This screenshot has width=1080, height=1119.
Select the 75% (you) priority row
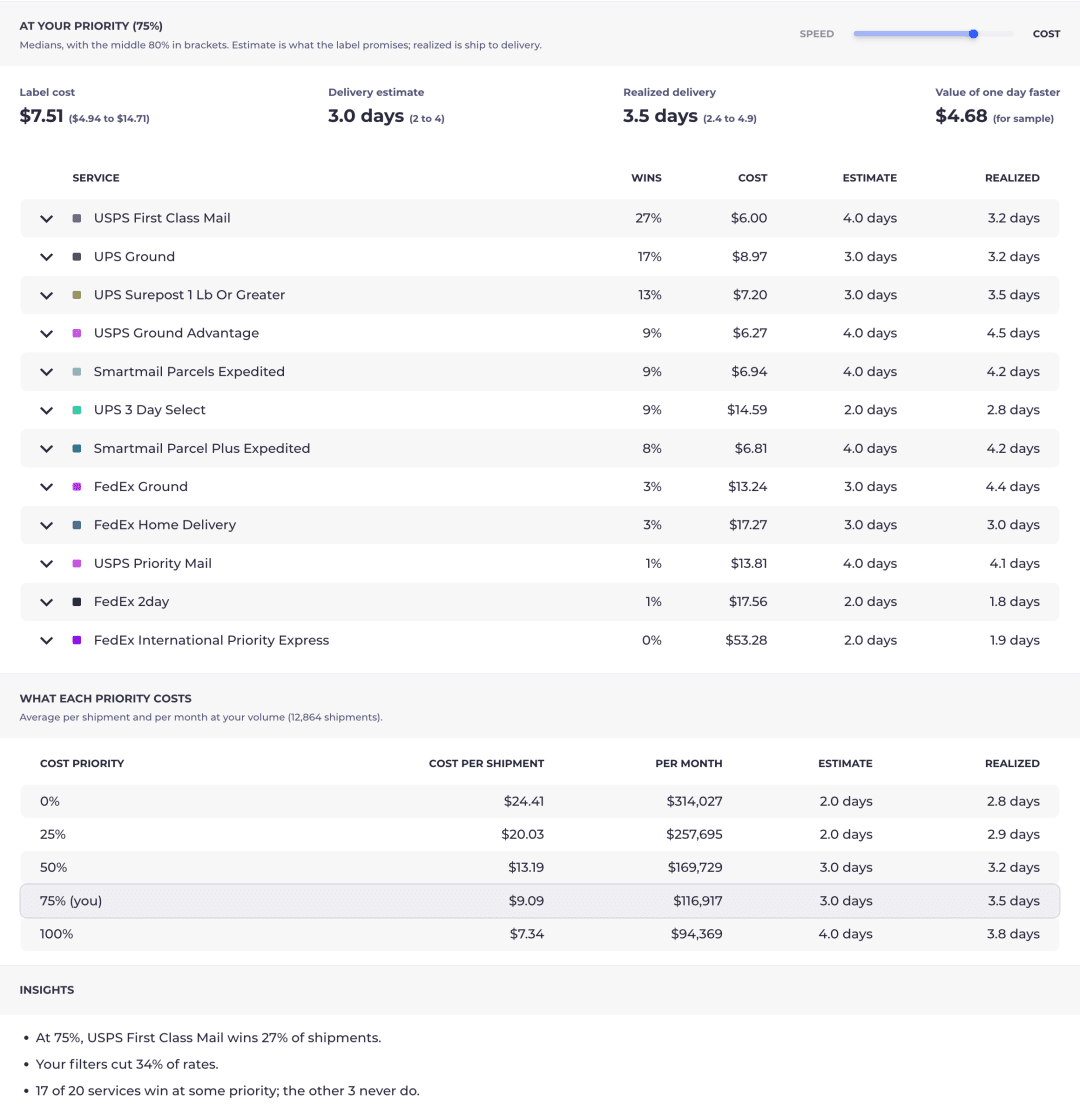pos(540,901)
